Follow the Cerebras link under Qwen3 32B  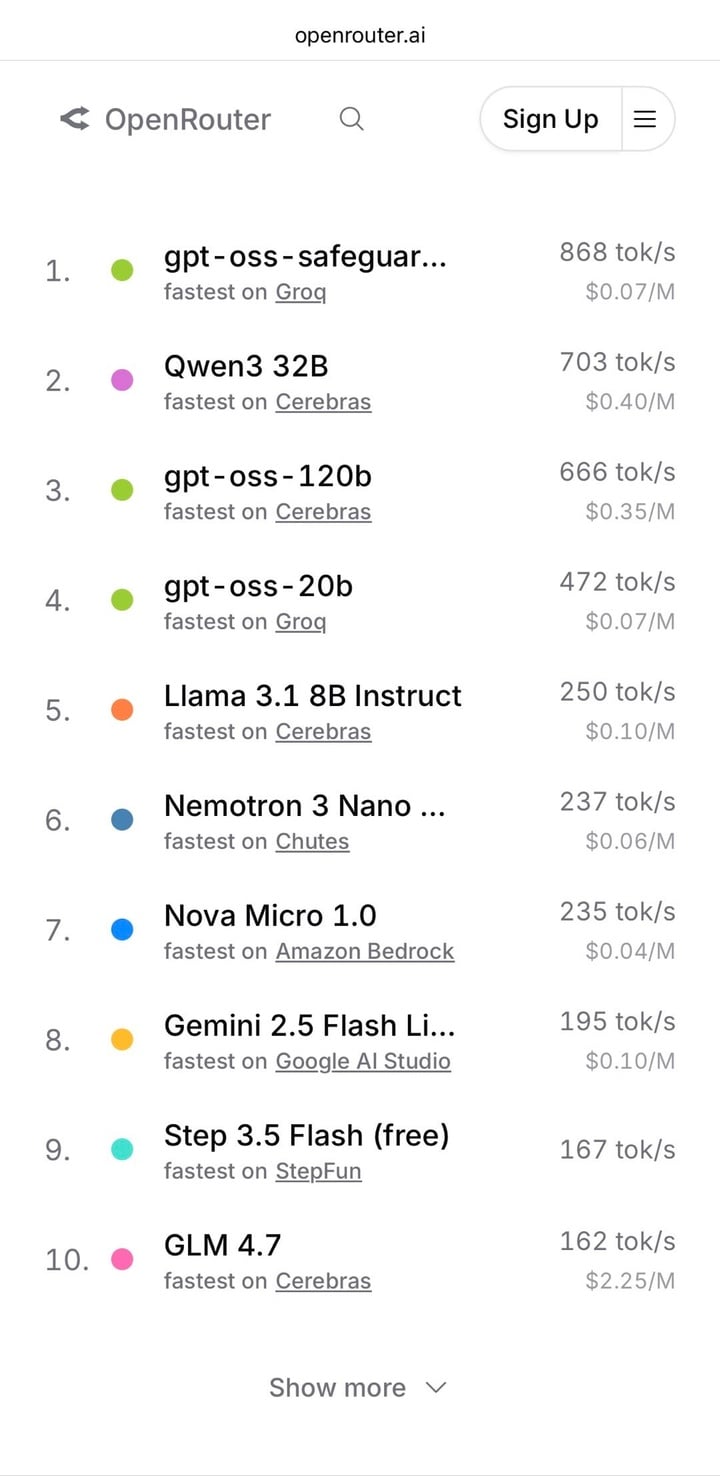point(323,402)
